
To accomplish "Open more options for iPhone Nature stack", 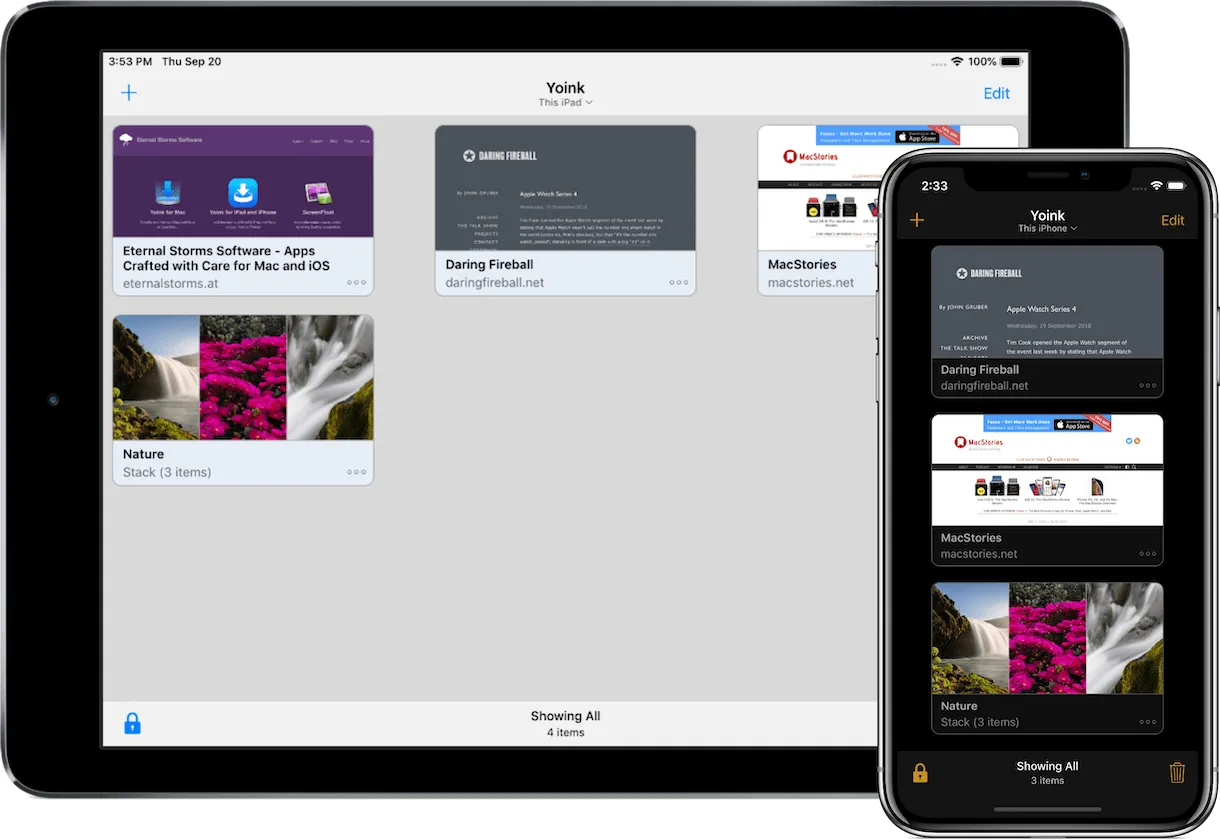I will coord(1147,721).
